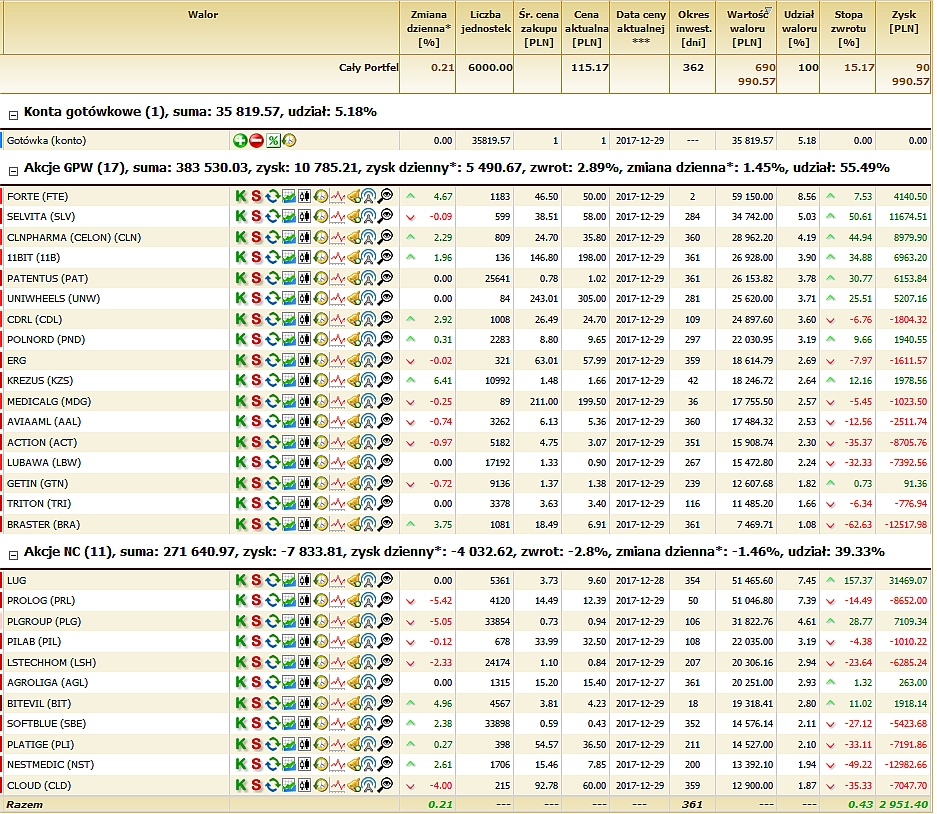
Task: Click the green K buy icon for LUG
Action: pos(240,580)
